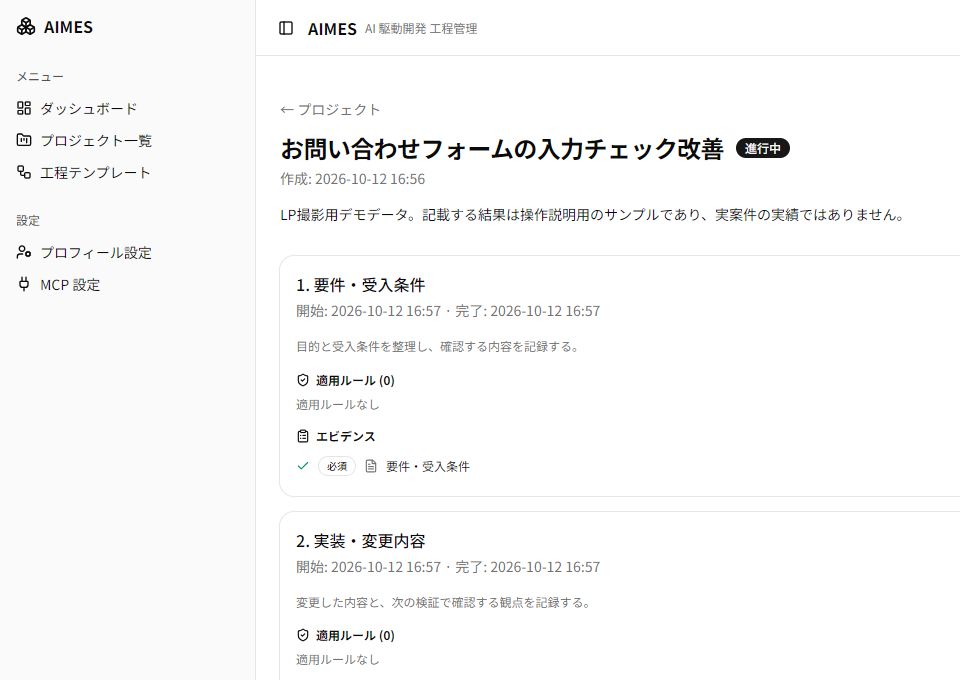Click AIMES title in the top header
Viewport: 960px width, 680px height.
tap(332, 29)
